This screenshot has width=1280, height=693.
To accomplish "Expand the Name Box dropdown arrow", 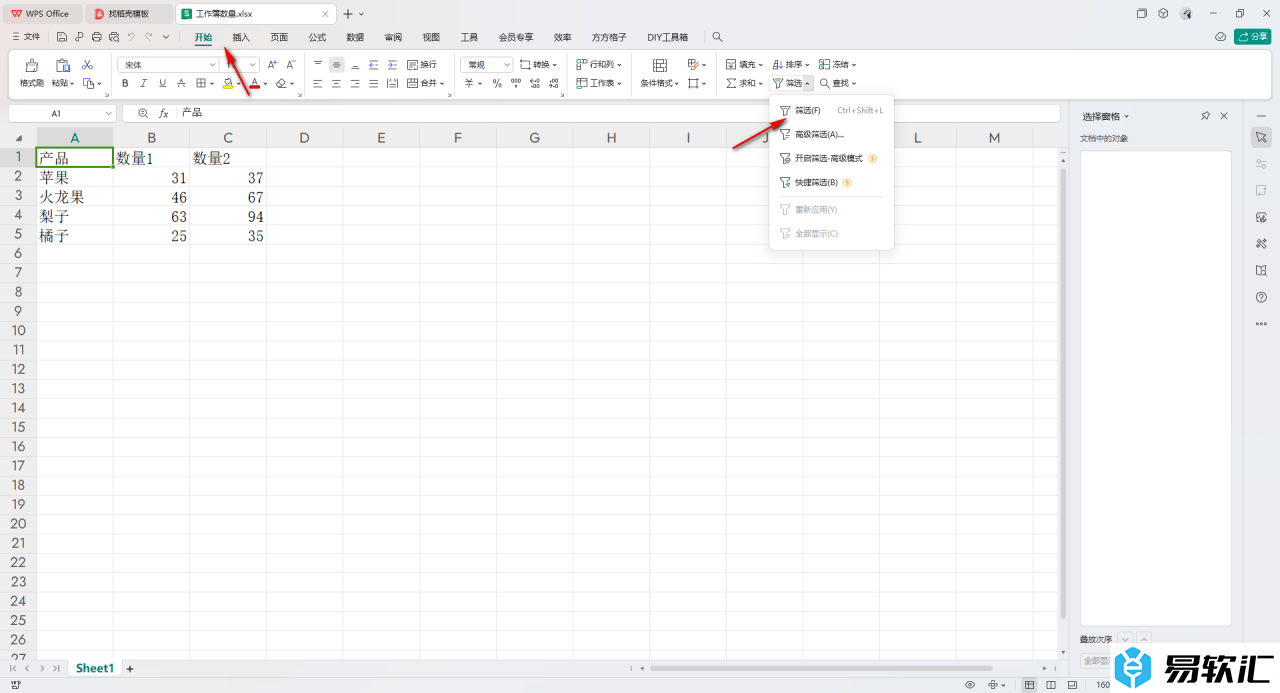I will click(x=107, y=114).
